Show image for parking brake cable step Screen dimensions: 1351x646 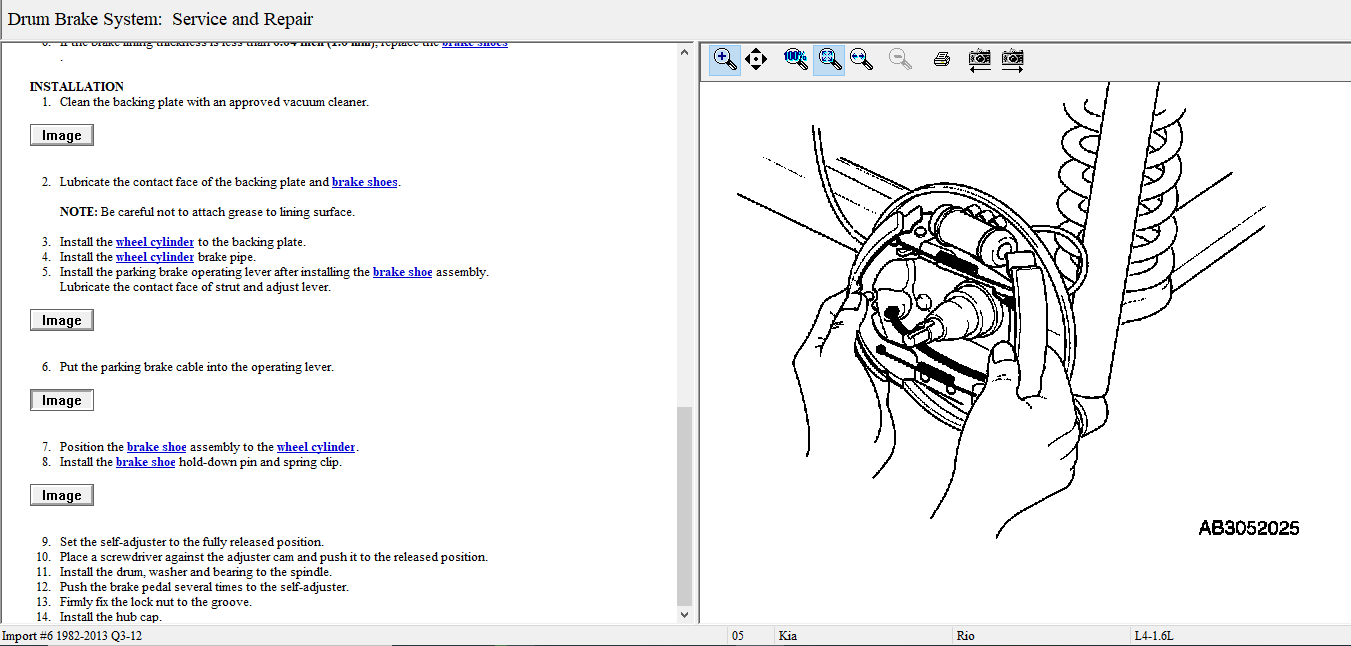62,401
